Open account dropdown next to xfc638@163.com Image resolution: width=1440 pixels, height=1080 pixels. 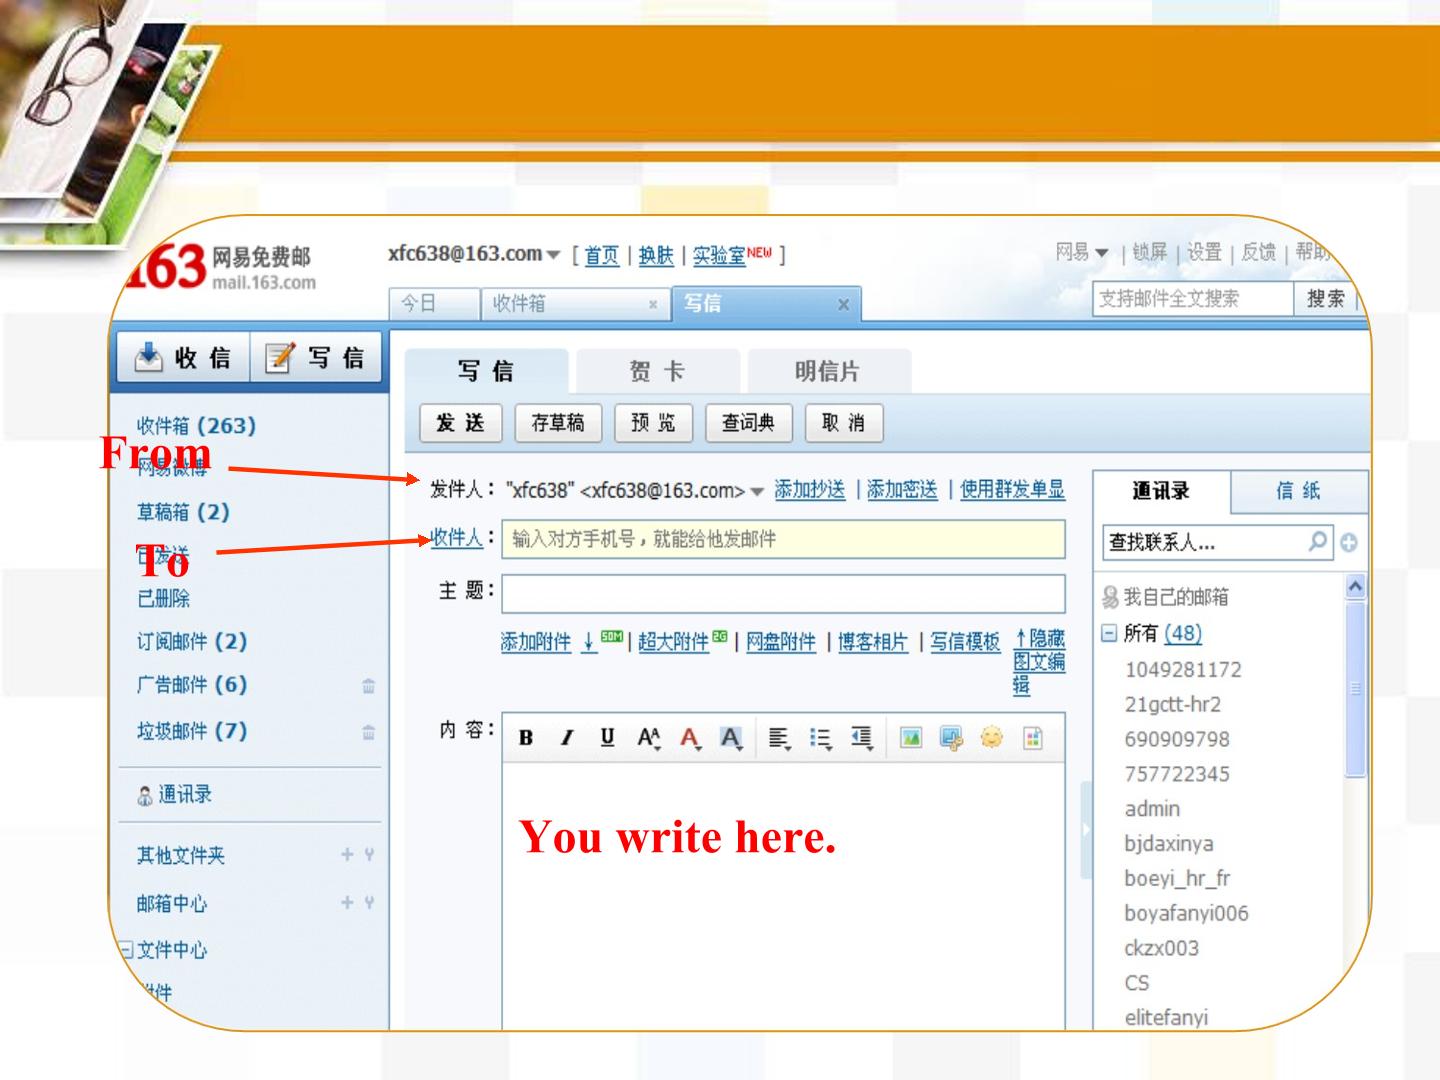[553, 255]
